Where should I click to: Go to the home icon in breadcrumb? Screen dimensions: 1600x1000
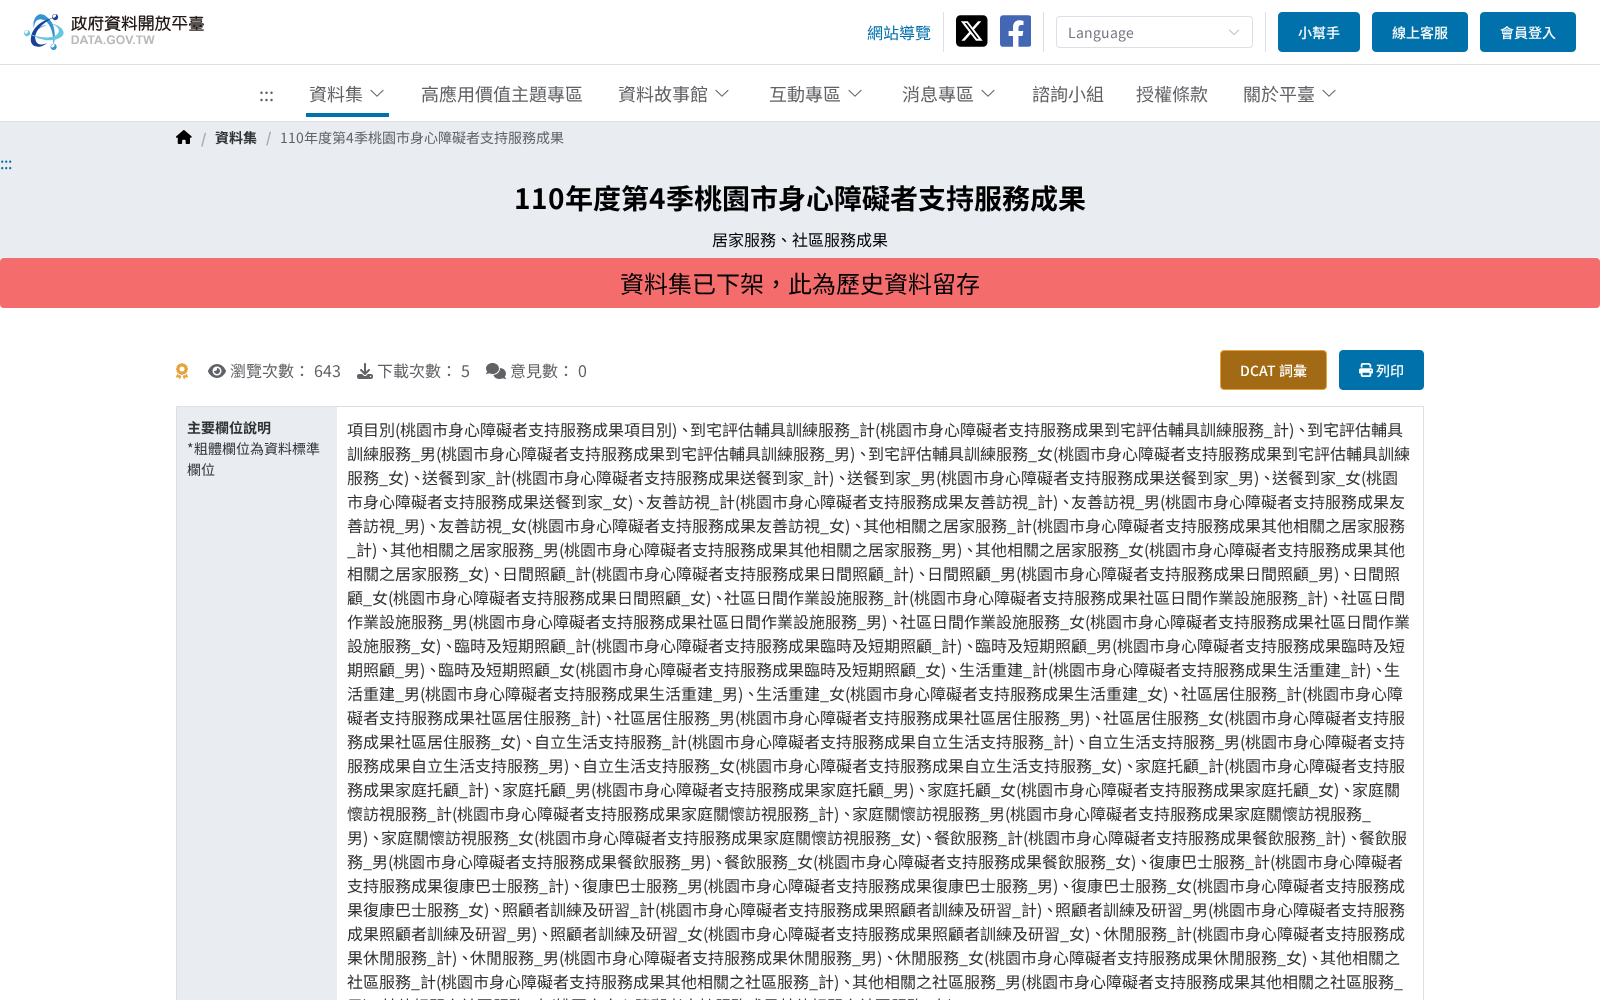[x=184, y=138]
